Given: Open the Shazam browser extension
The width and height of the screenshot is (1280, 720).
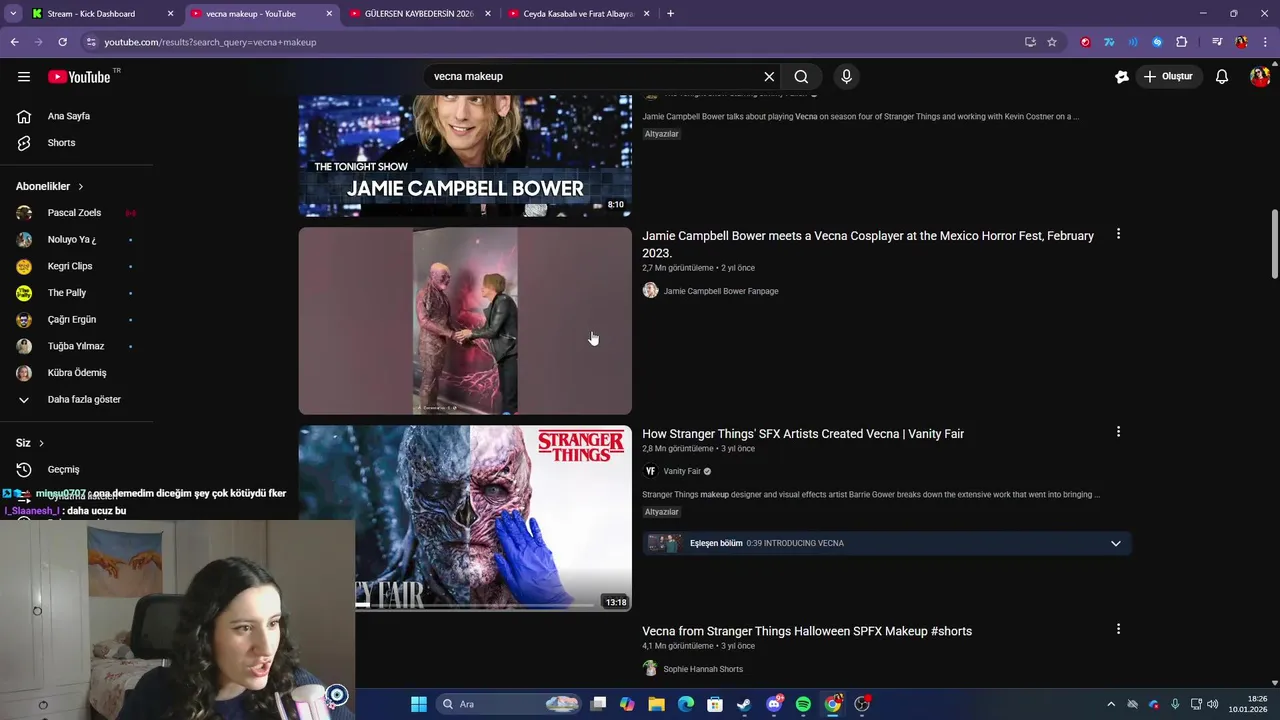Looking at the screenshot, I should pos(1157,42).
